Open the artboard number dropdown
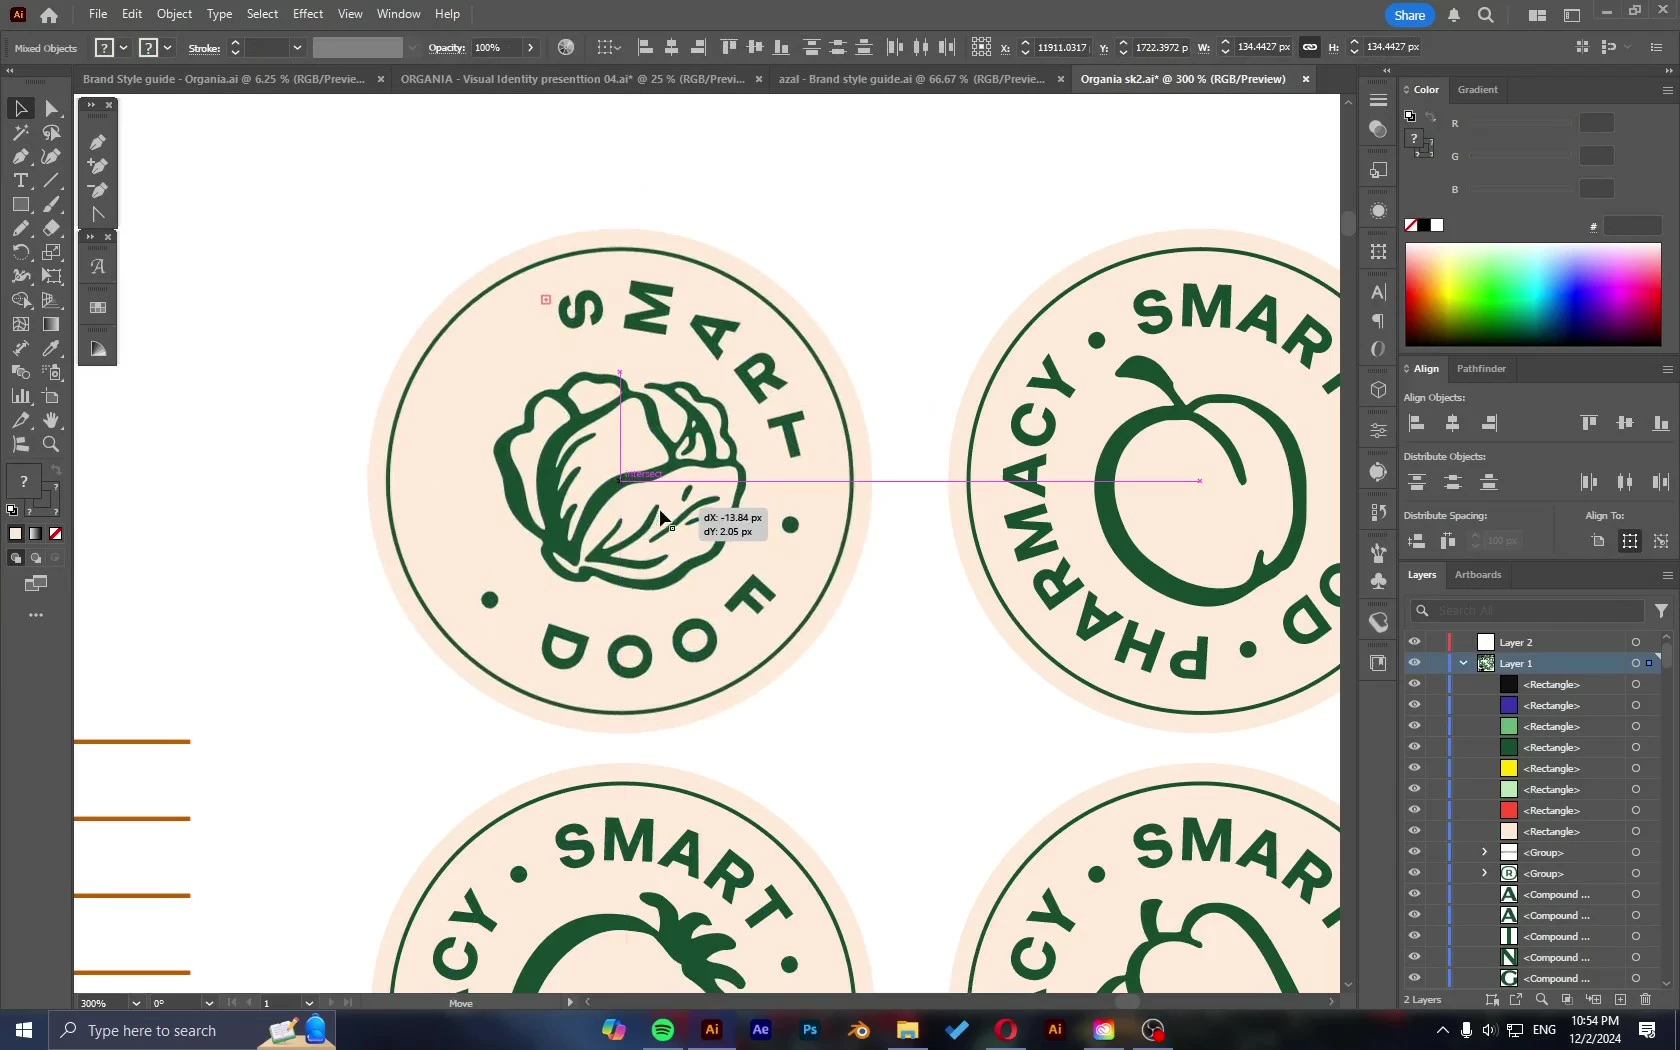1680x1050 pixels. (308, 1003)
